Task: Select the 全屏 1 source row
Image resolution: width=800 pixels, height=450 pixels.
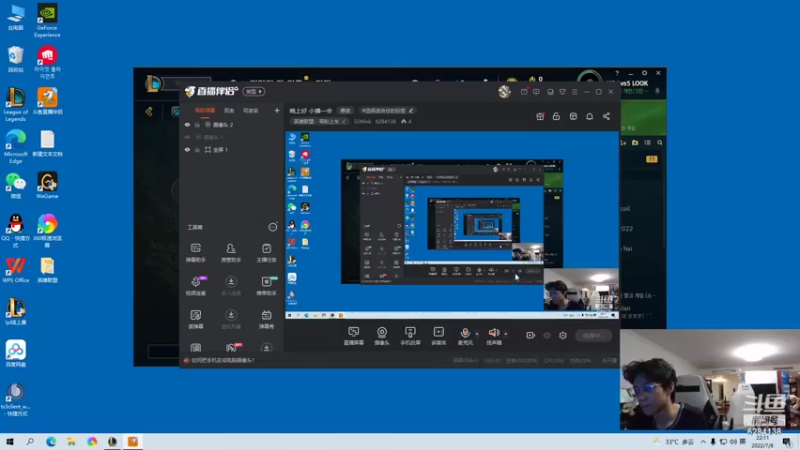Action: tap(232, 149)
